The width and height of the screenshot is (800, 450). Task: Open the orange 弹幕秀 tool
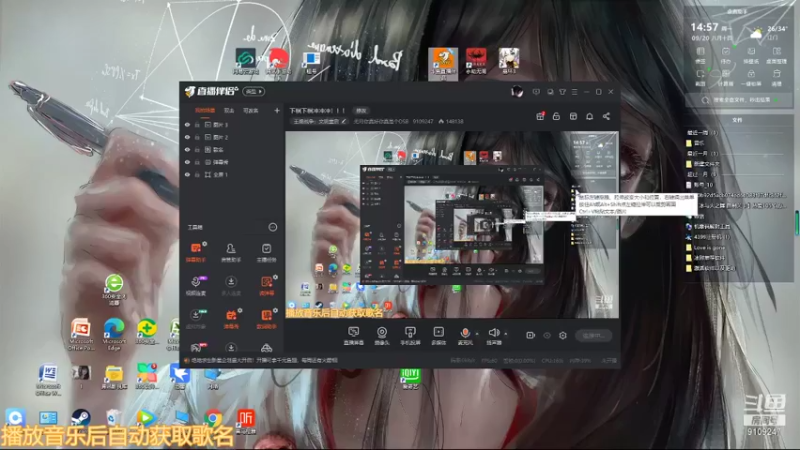tap(231, 318)
